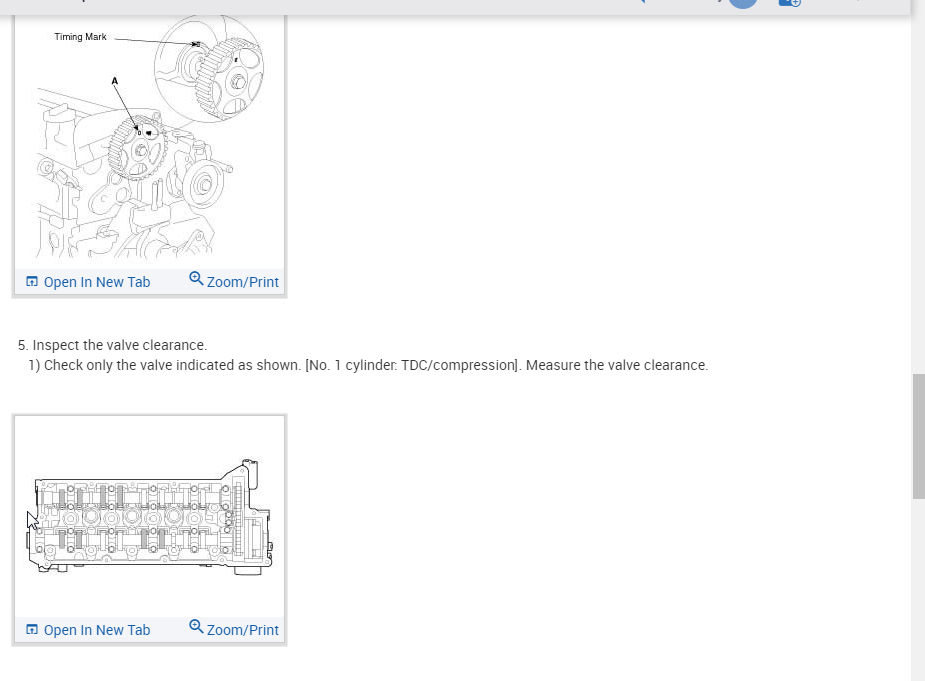
Task: Open cylinder head diagram in new tab
Action: point(88,630)
